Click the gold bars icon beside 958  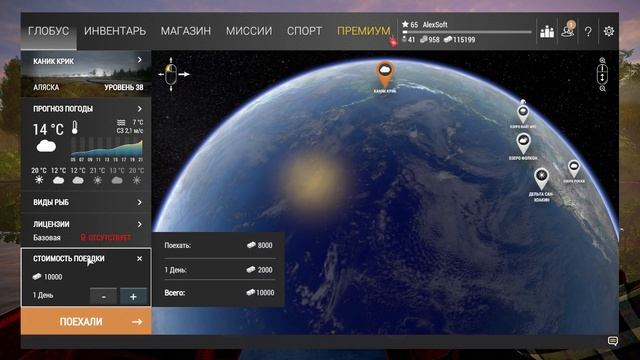pyautogui.click(x=424, y=40)
